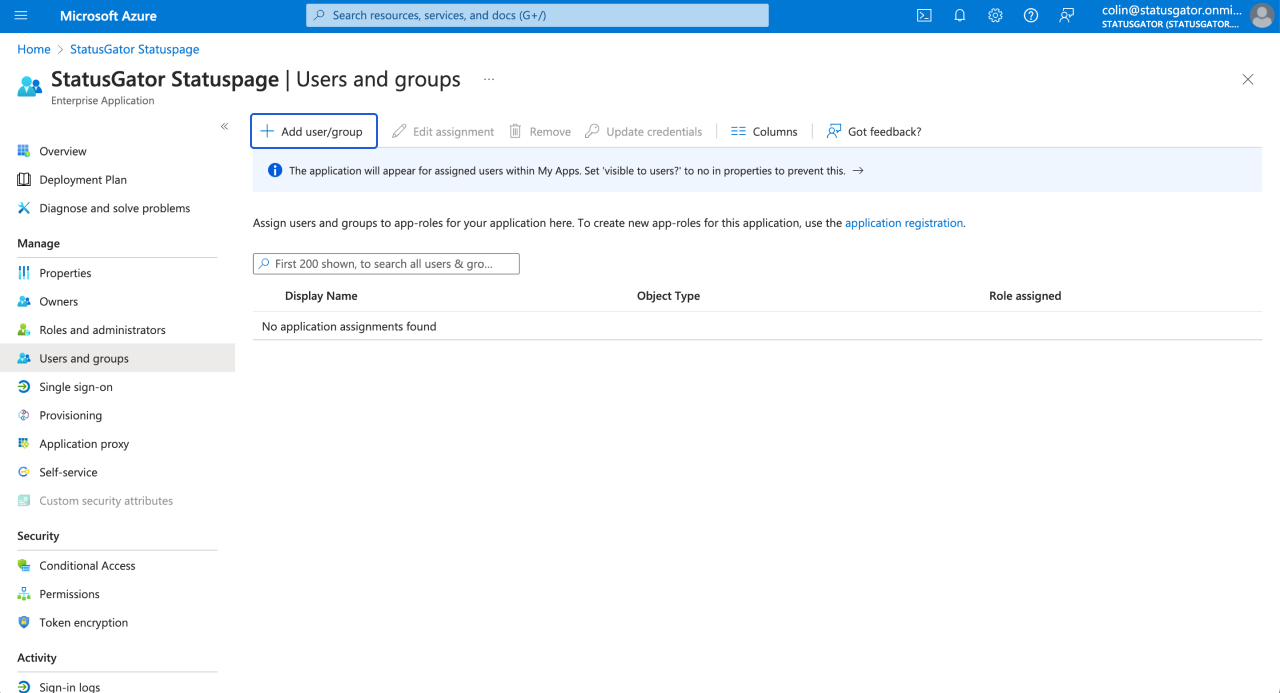Click Got feedback? in toolbar

[874, 131]
